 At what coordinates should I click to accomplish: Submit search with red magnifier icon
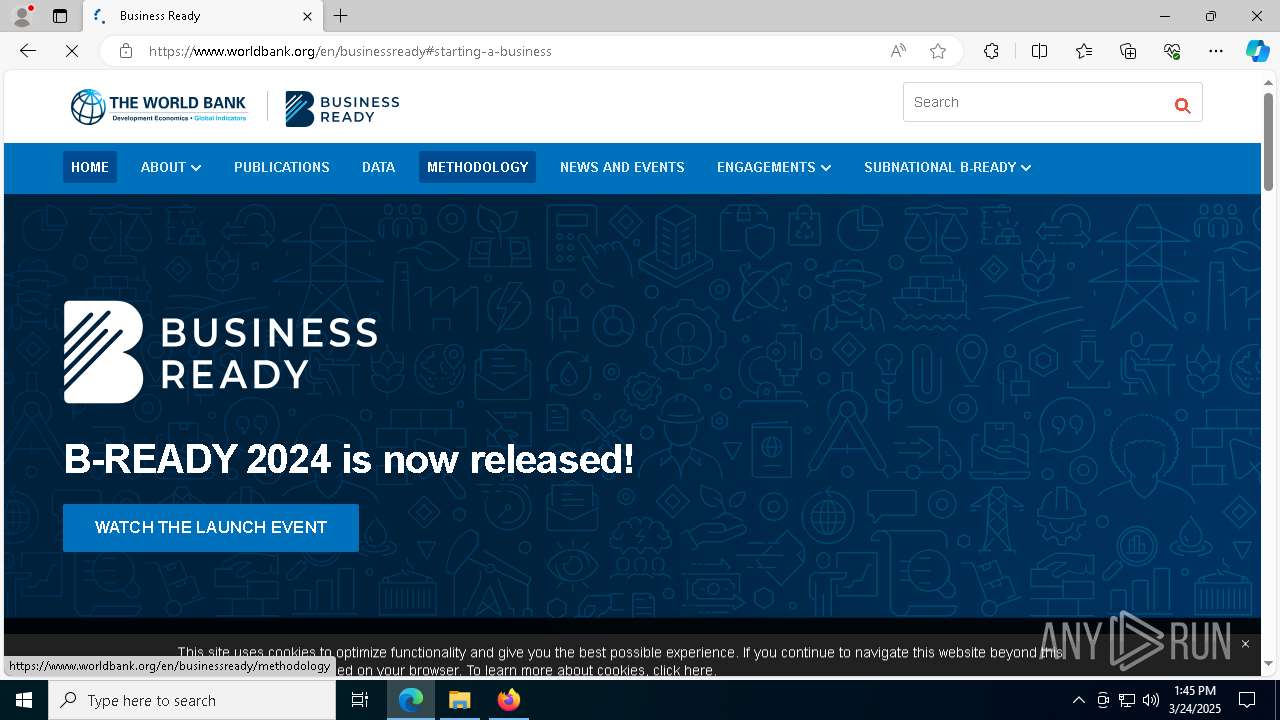point(1182,105)
